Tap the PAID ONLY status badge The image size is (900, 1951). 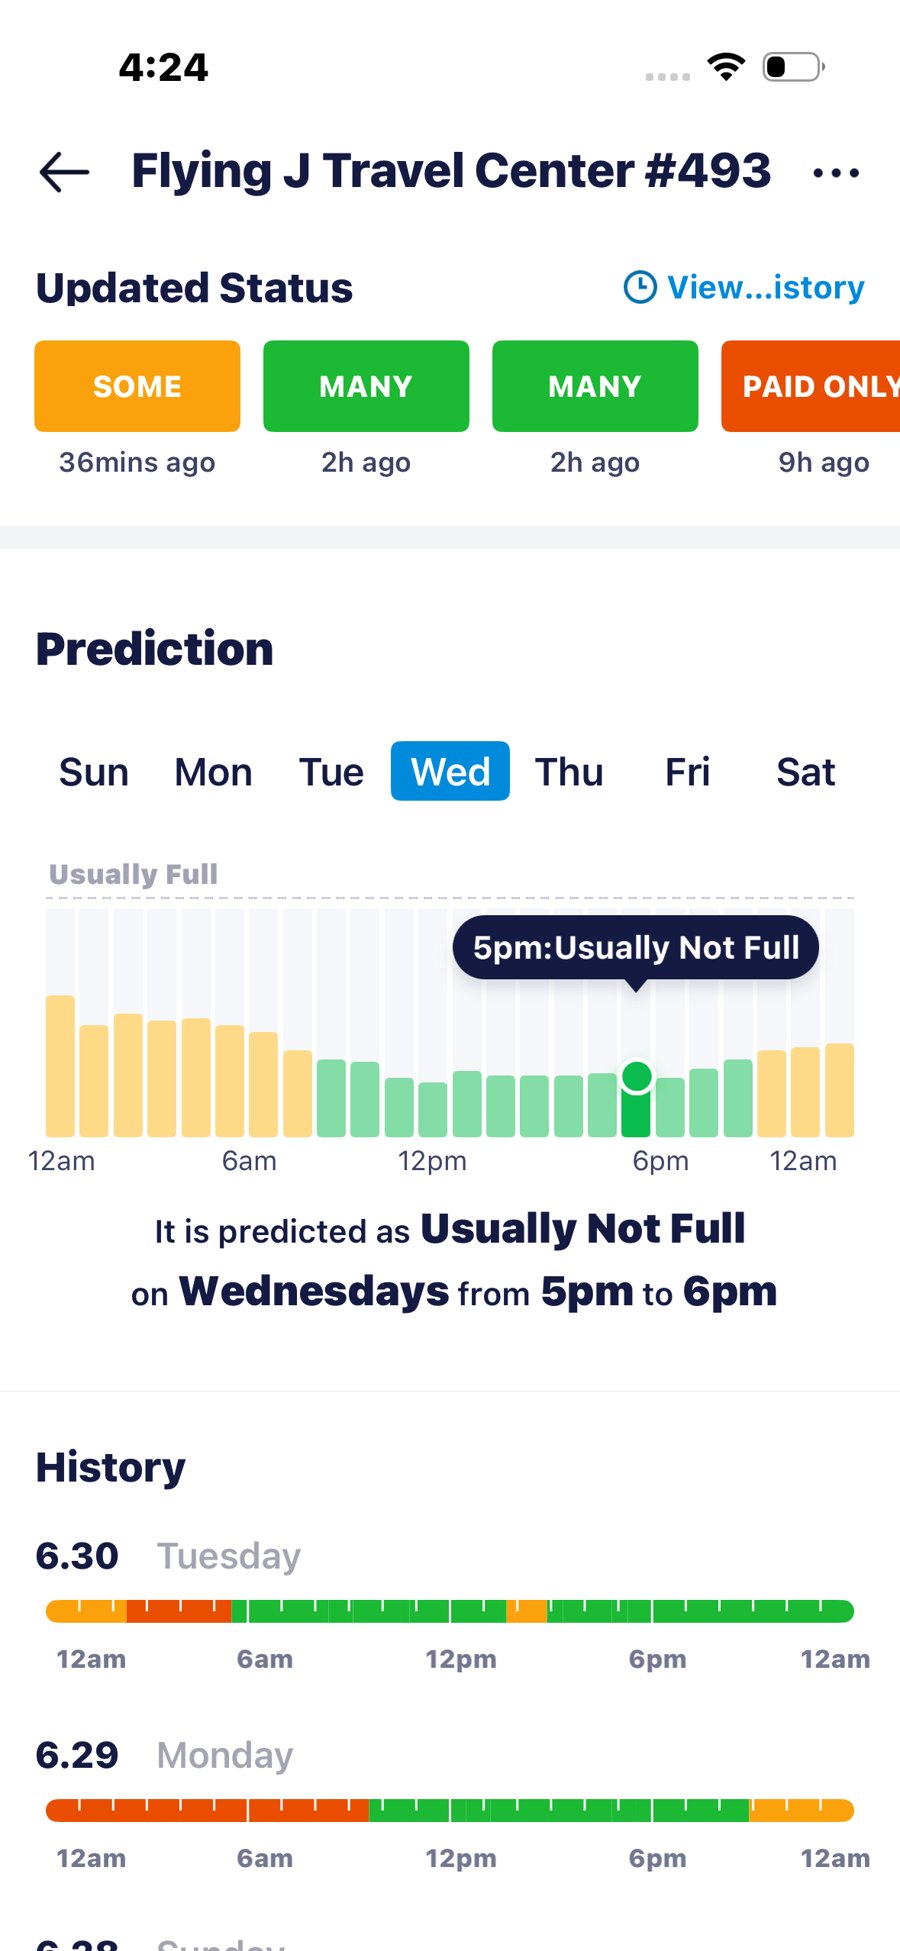tap(811, 386)
